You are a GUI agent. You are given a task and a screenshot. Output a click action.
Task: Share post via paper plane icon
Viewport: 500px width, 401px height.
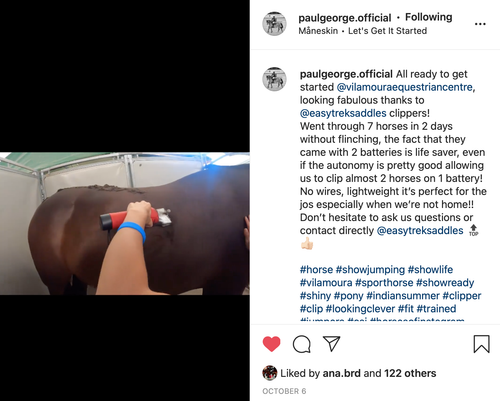click(x=331, y=343)
